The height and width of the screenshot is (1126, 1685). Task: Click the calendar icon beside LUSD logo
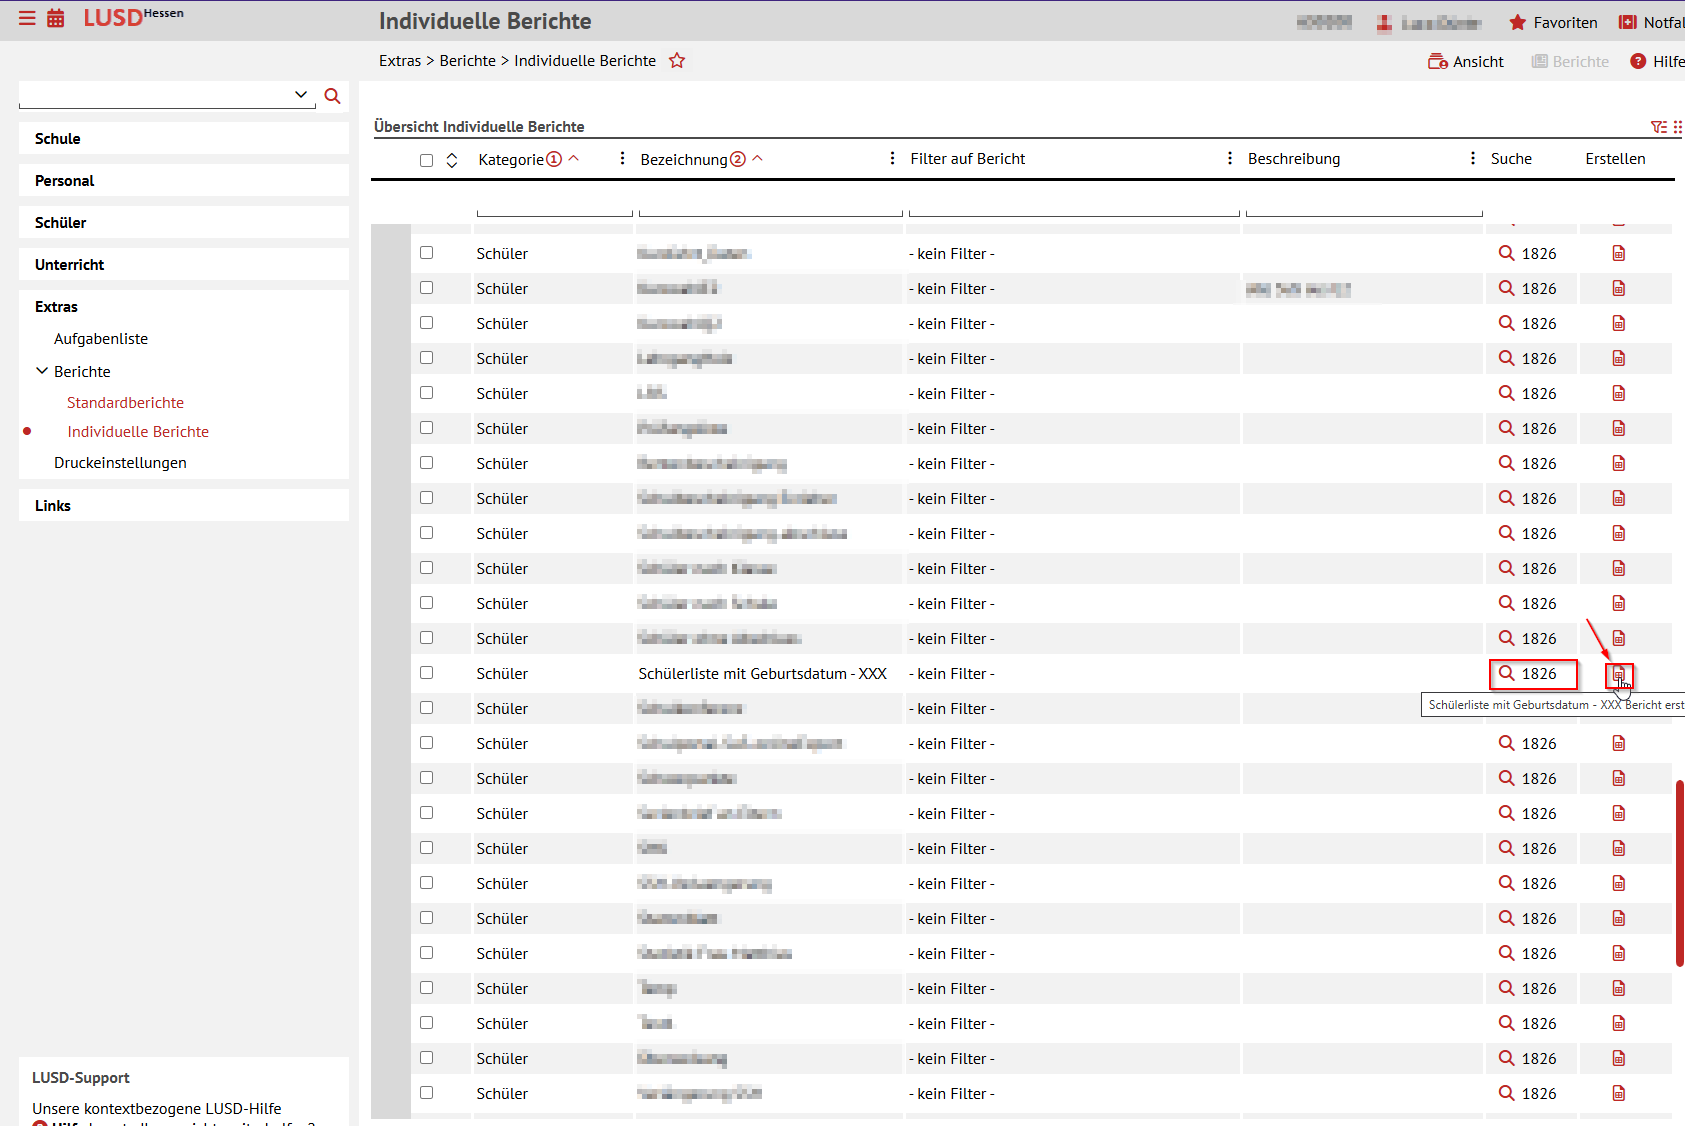56,18
